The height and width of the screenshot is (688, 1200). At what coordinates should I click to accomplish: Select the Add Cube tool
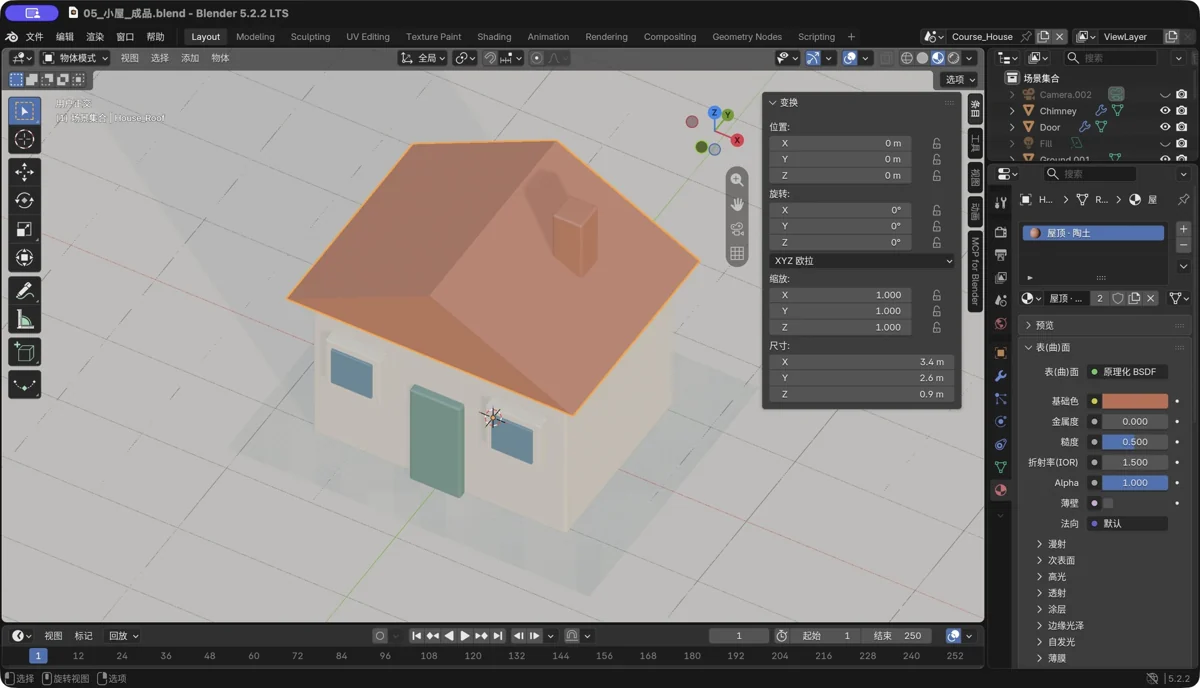click(25, 352)
